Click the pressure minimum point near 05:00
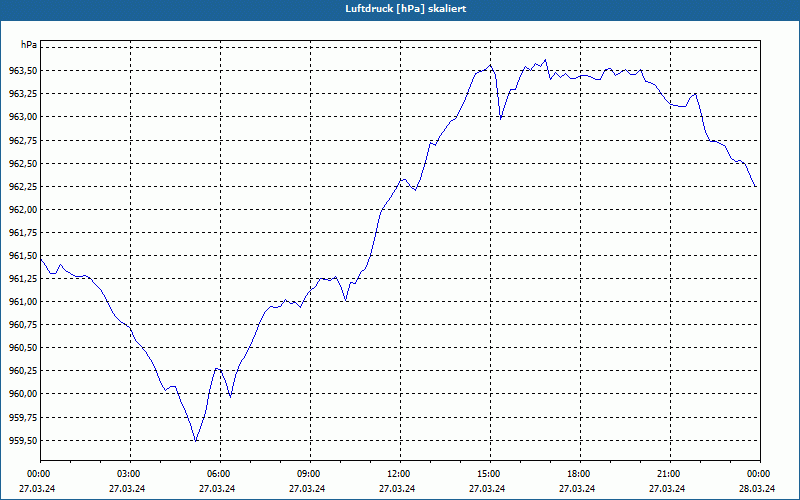The image size is (800, 500). 196,441
